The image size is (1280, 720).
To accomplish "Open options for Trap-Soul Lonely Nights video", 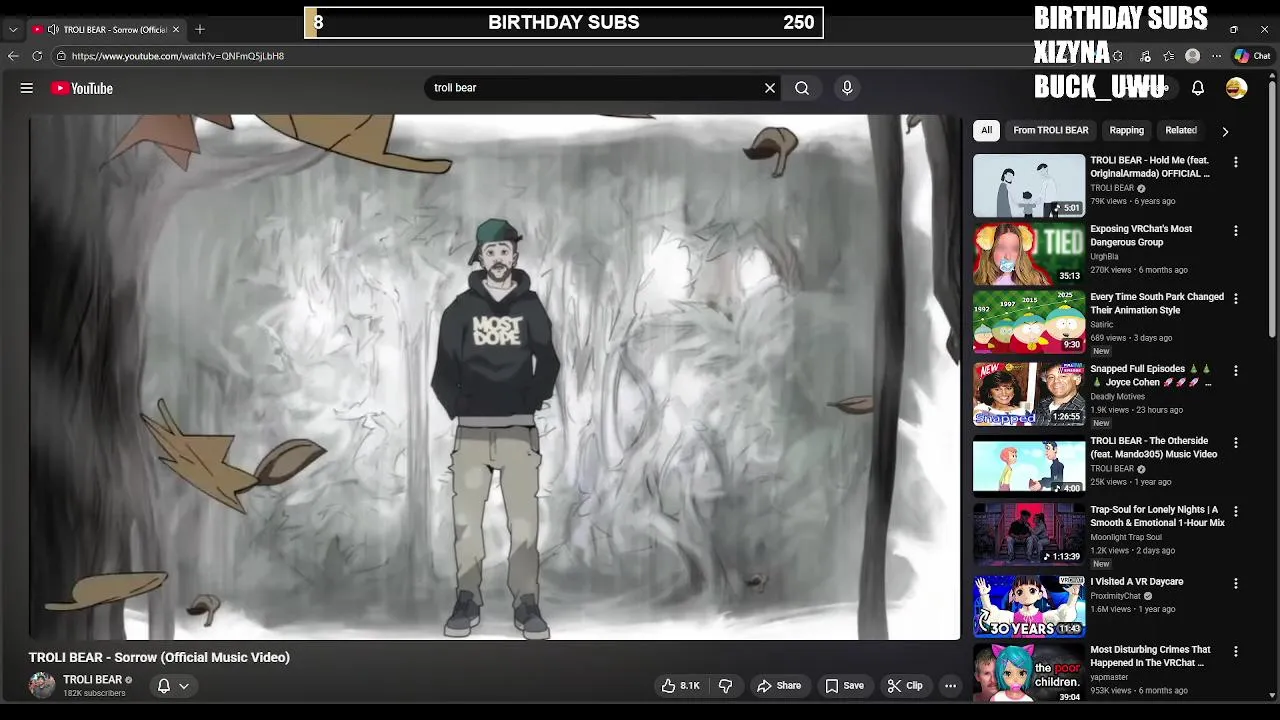I will (1236, 512).
